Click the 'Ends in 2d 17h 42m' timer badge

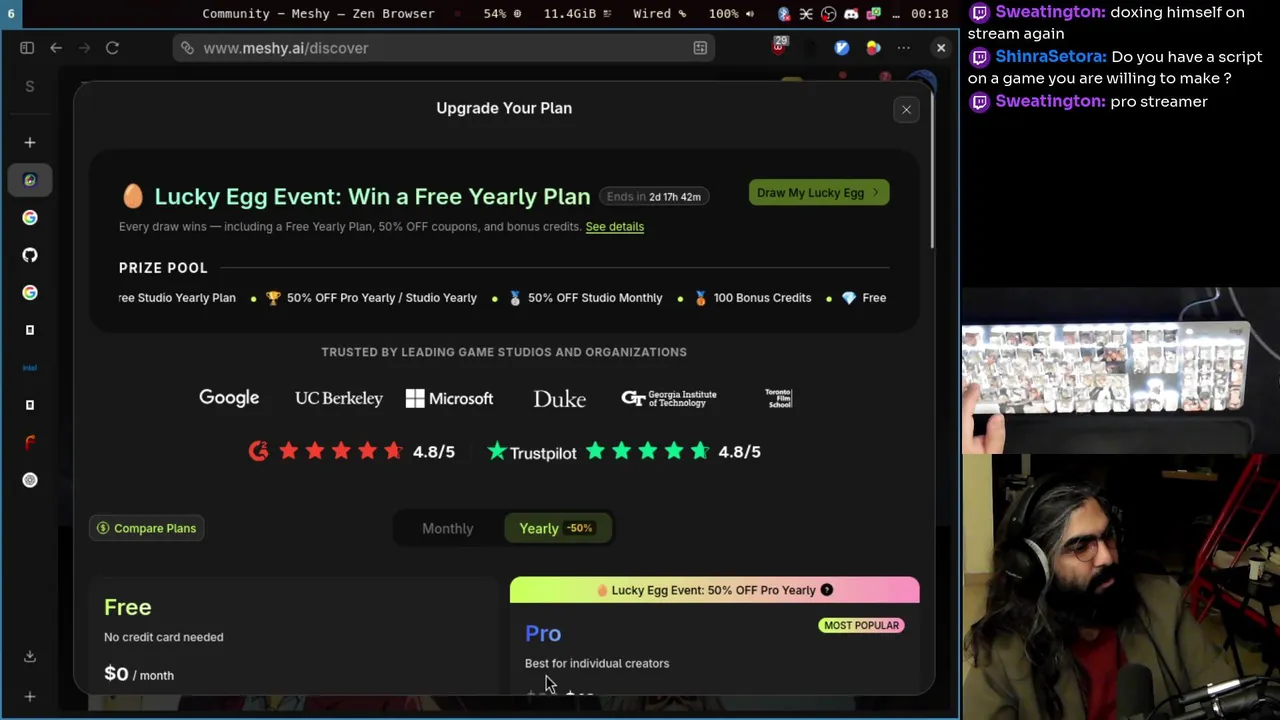coord(654,197)
